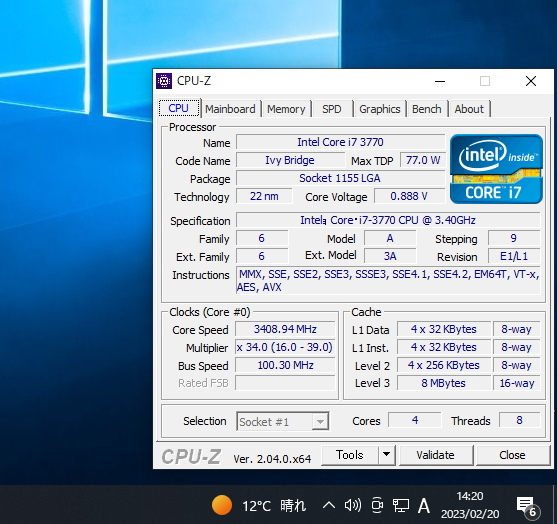Image resolution: width=557 pixels, height=524 pixels.
Task: Expand the Tools dropdown arrow
Action: pos(387,455)
